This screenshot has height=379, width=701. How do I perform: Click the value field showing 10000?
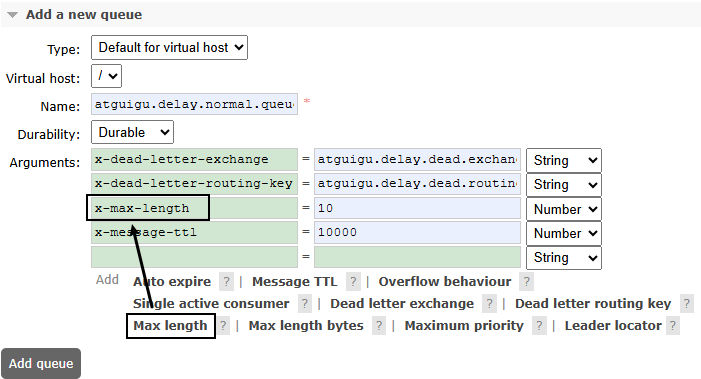coord(417,232)
